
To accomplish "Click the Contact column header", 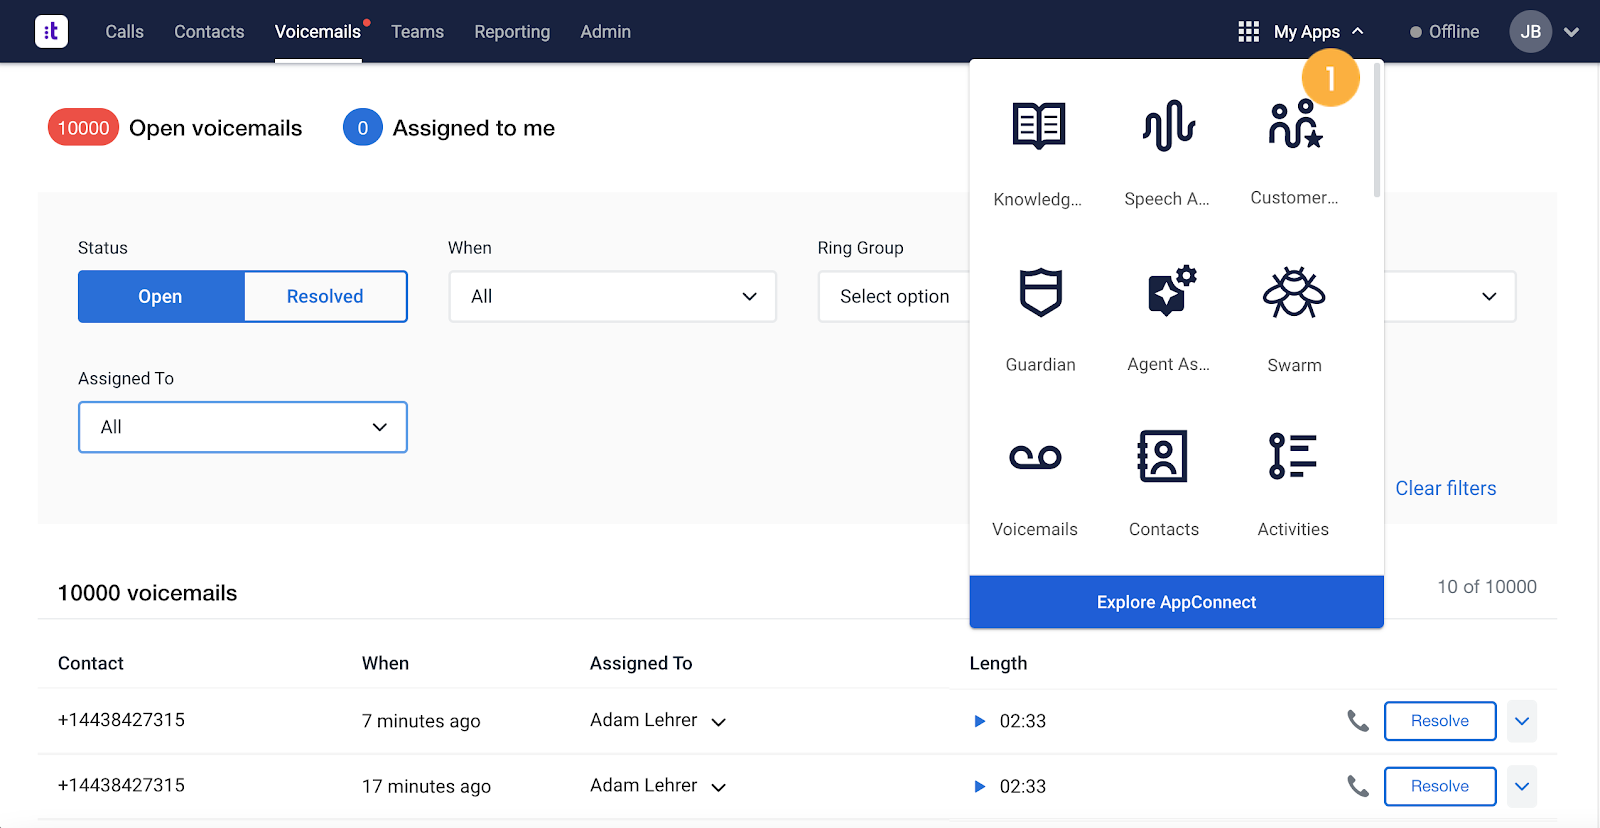I will click(91, 663).
